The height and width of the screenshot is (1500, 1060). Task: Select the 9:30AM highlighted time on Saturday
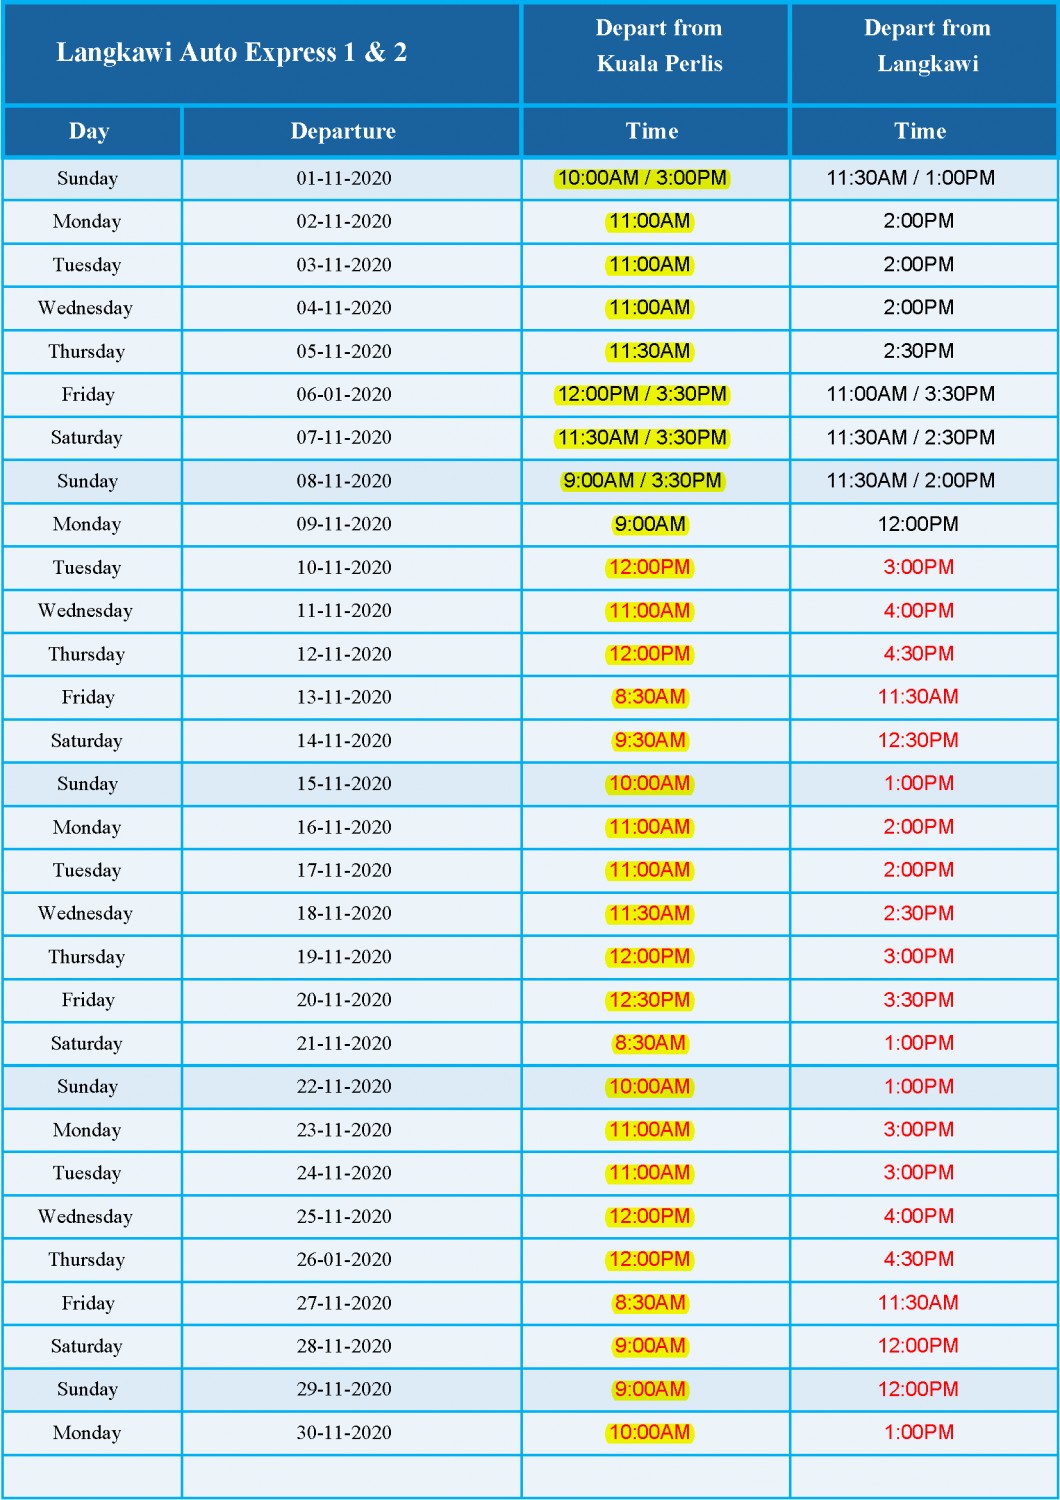[x=650, y=741]
